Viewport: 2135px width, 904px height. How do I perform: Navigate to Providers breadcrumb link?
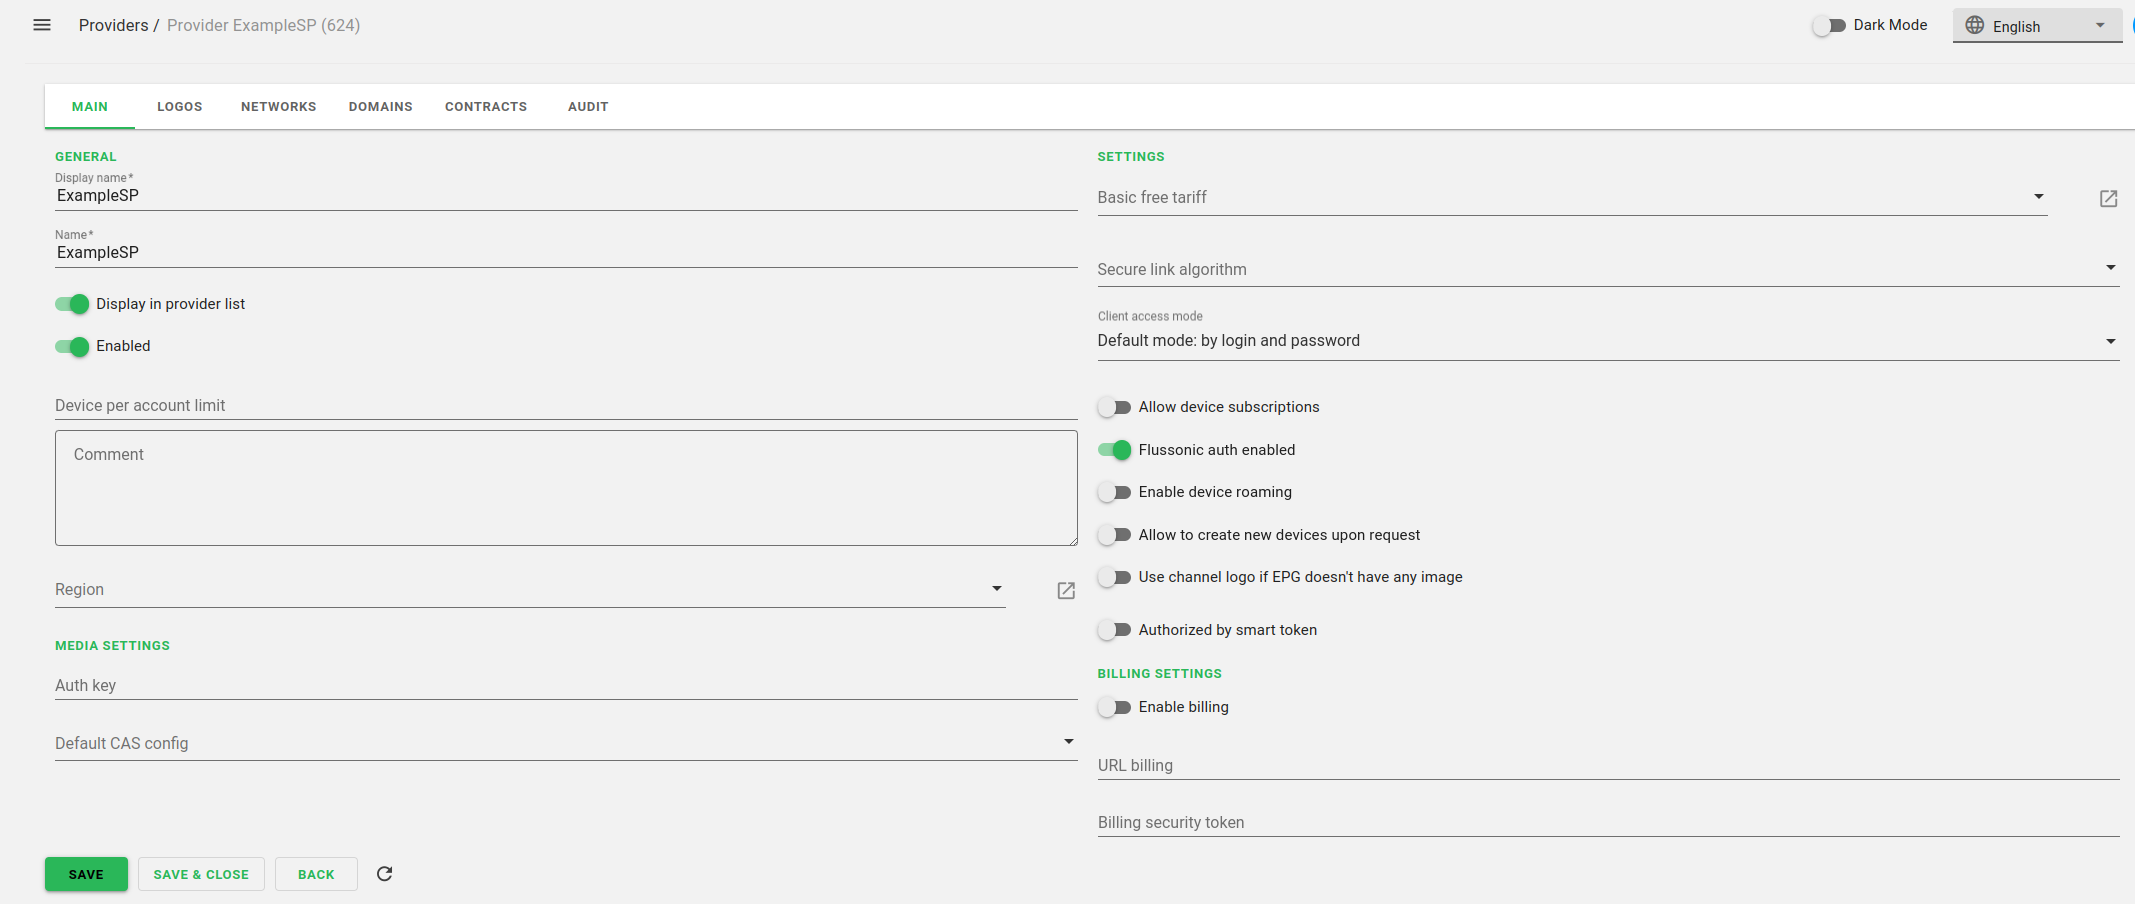point(113,25)
